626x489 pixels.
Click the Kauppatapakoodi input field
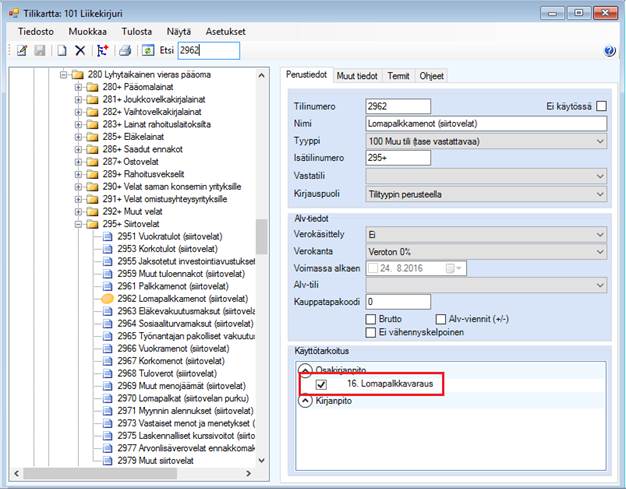coord(398,302)
